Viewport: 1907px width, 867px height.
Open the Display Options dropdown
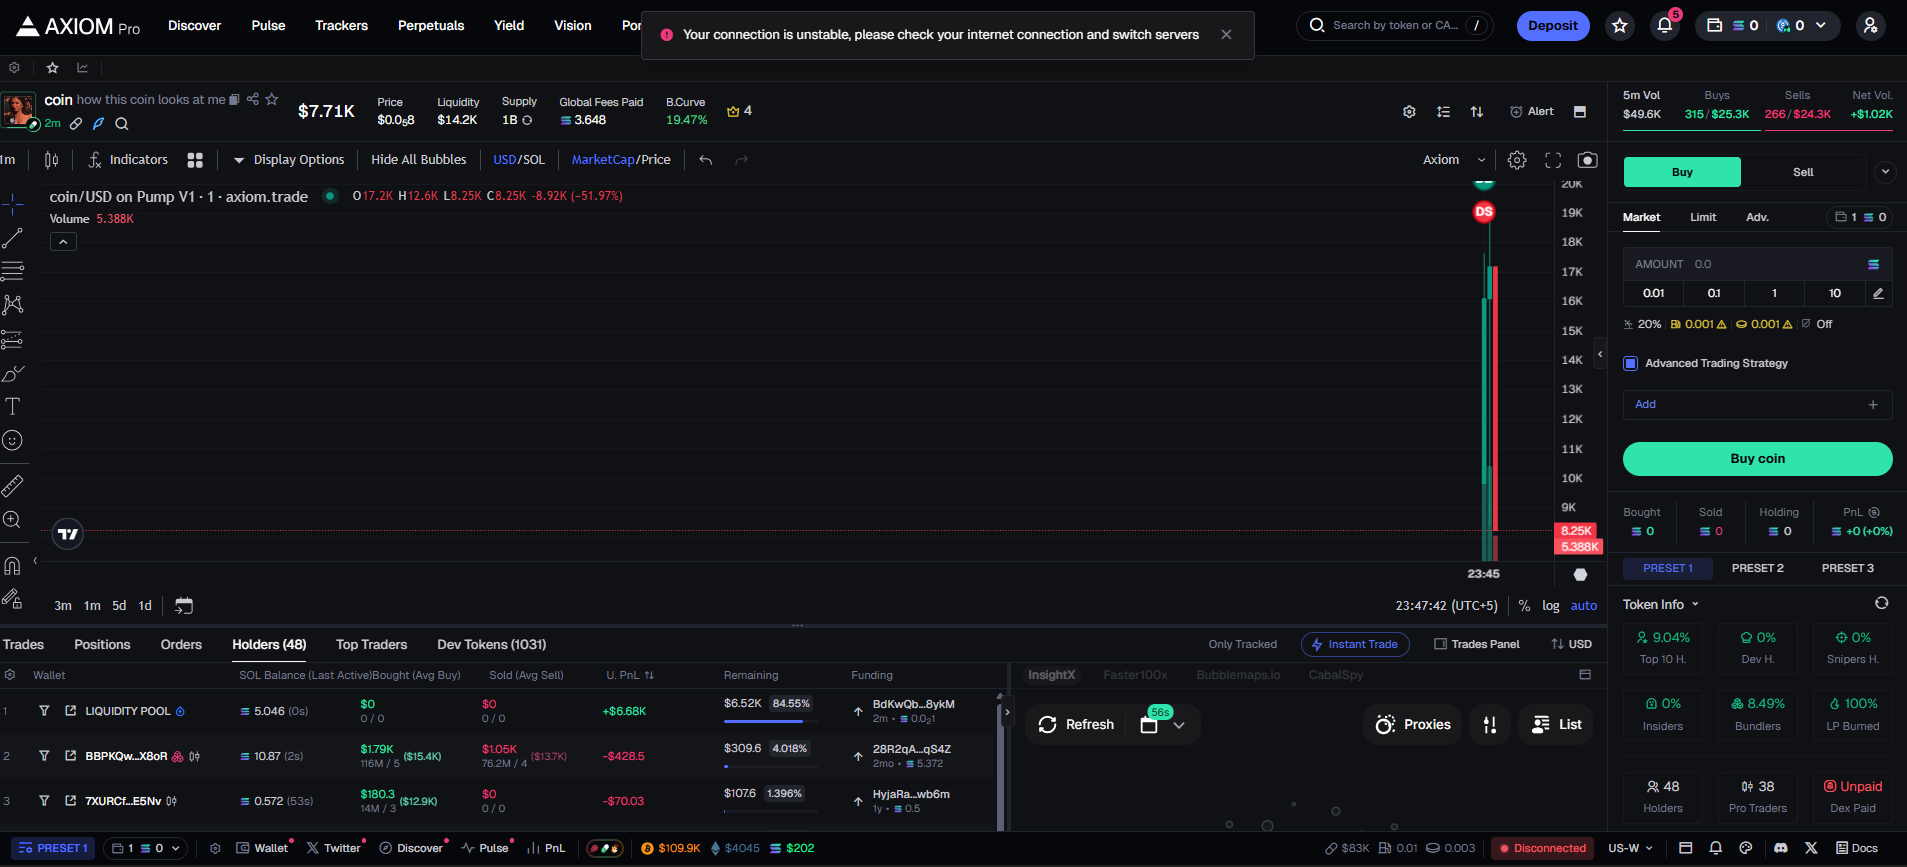coord(289,160)
